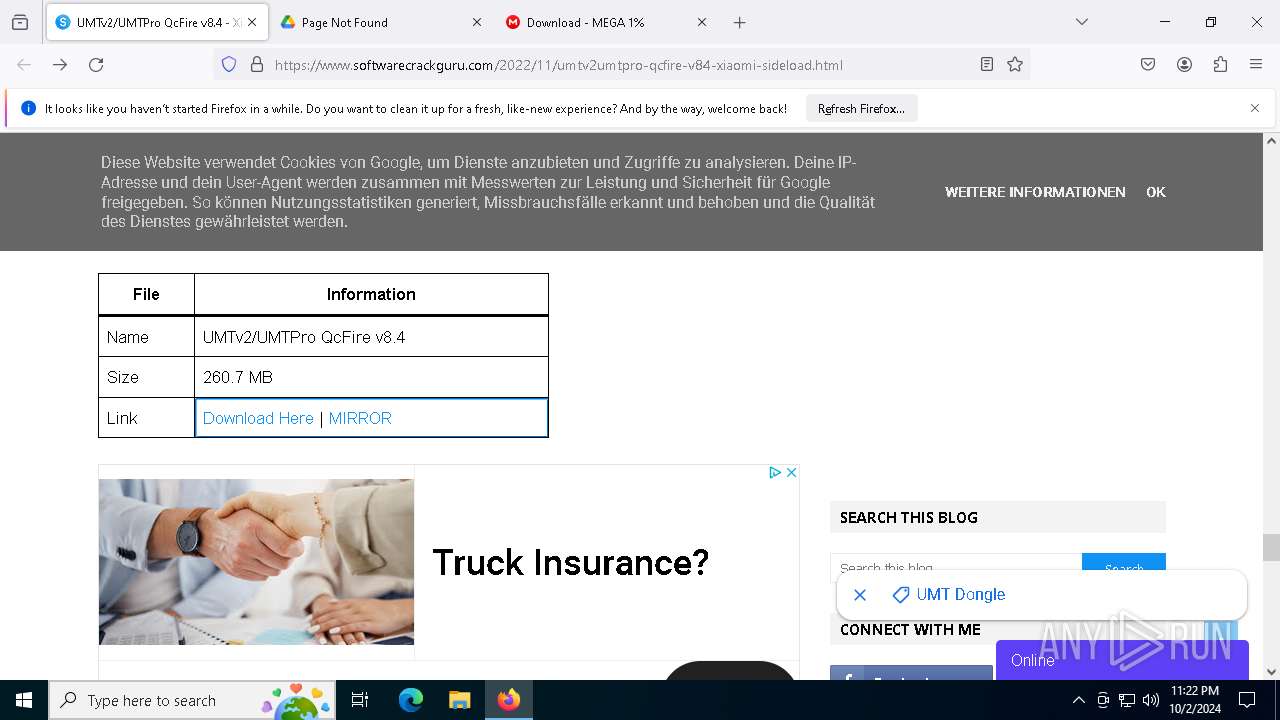Toggle reader view icon
This screenshot has width=1280, height=720.
tap(987, 65)
